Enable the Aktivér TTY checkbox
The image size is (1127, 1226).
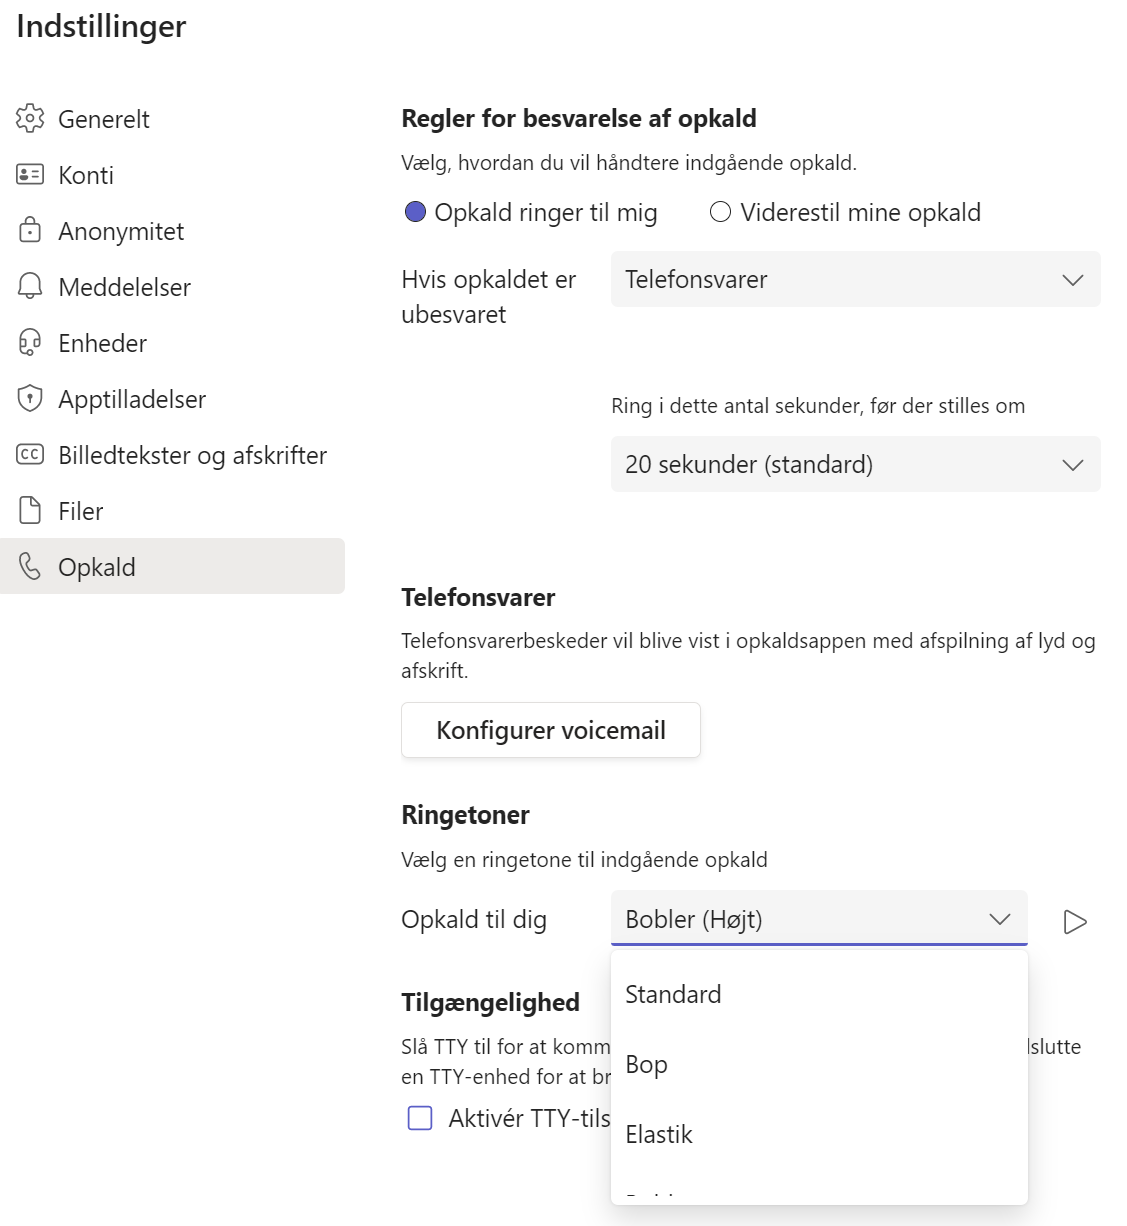pyautogui.click(x=420, y=1118)
